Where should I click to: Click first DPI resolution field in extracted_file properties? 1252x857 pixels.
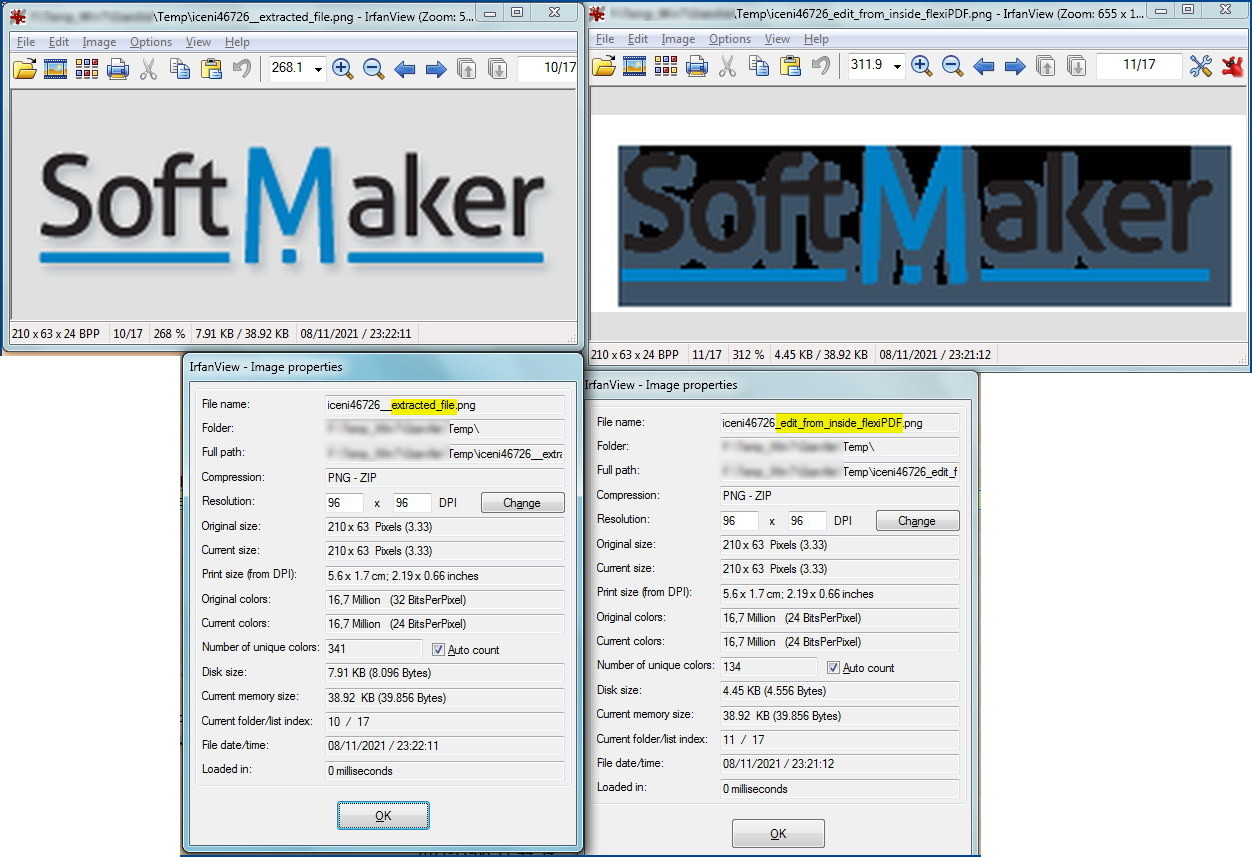click(344, 502)
